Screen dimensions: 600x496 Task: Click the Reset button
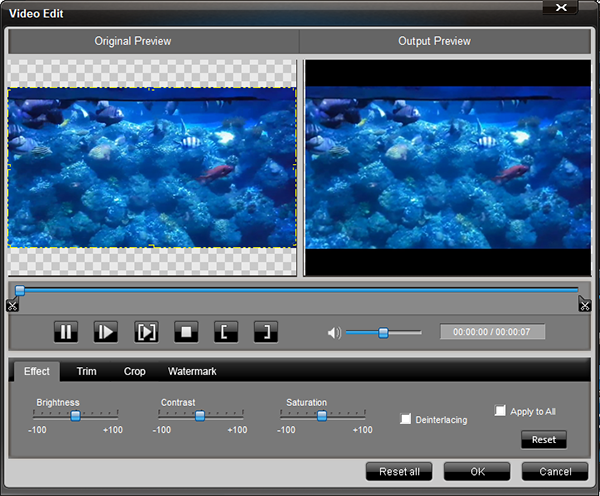(x=544, y=440)
